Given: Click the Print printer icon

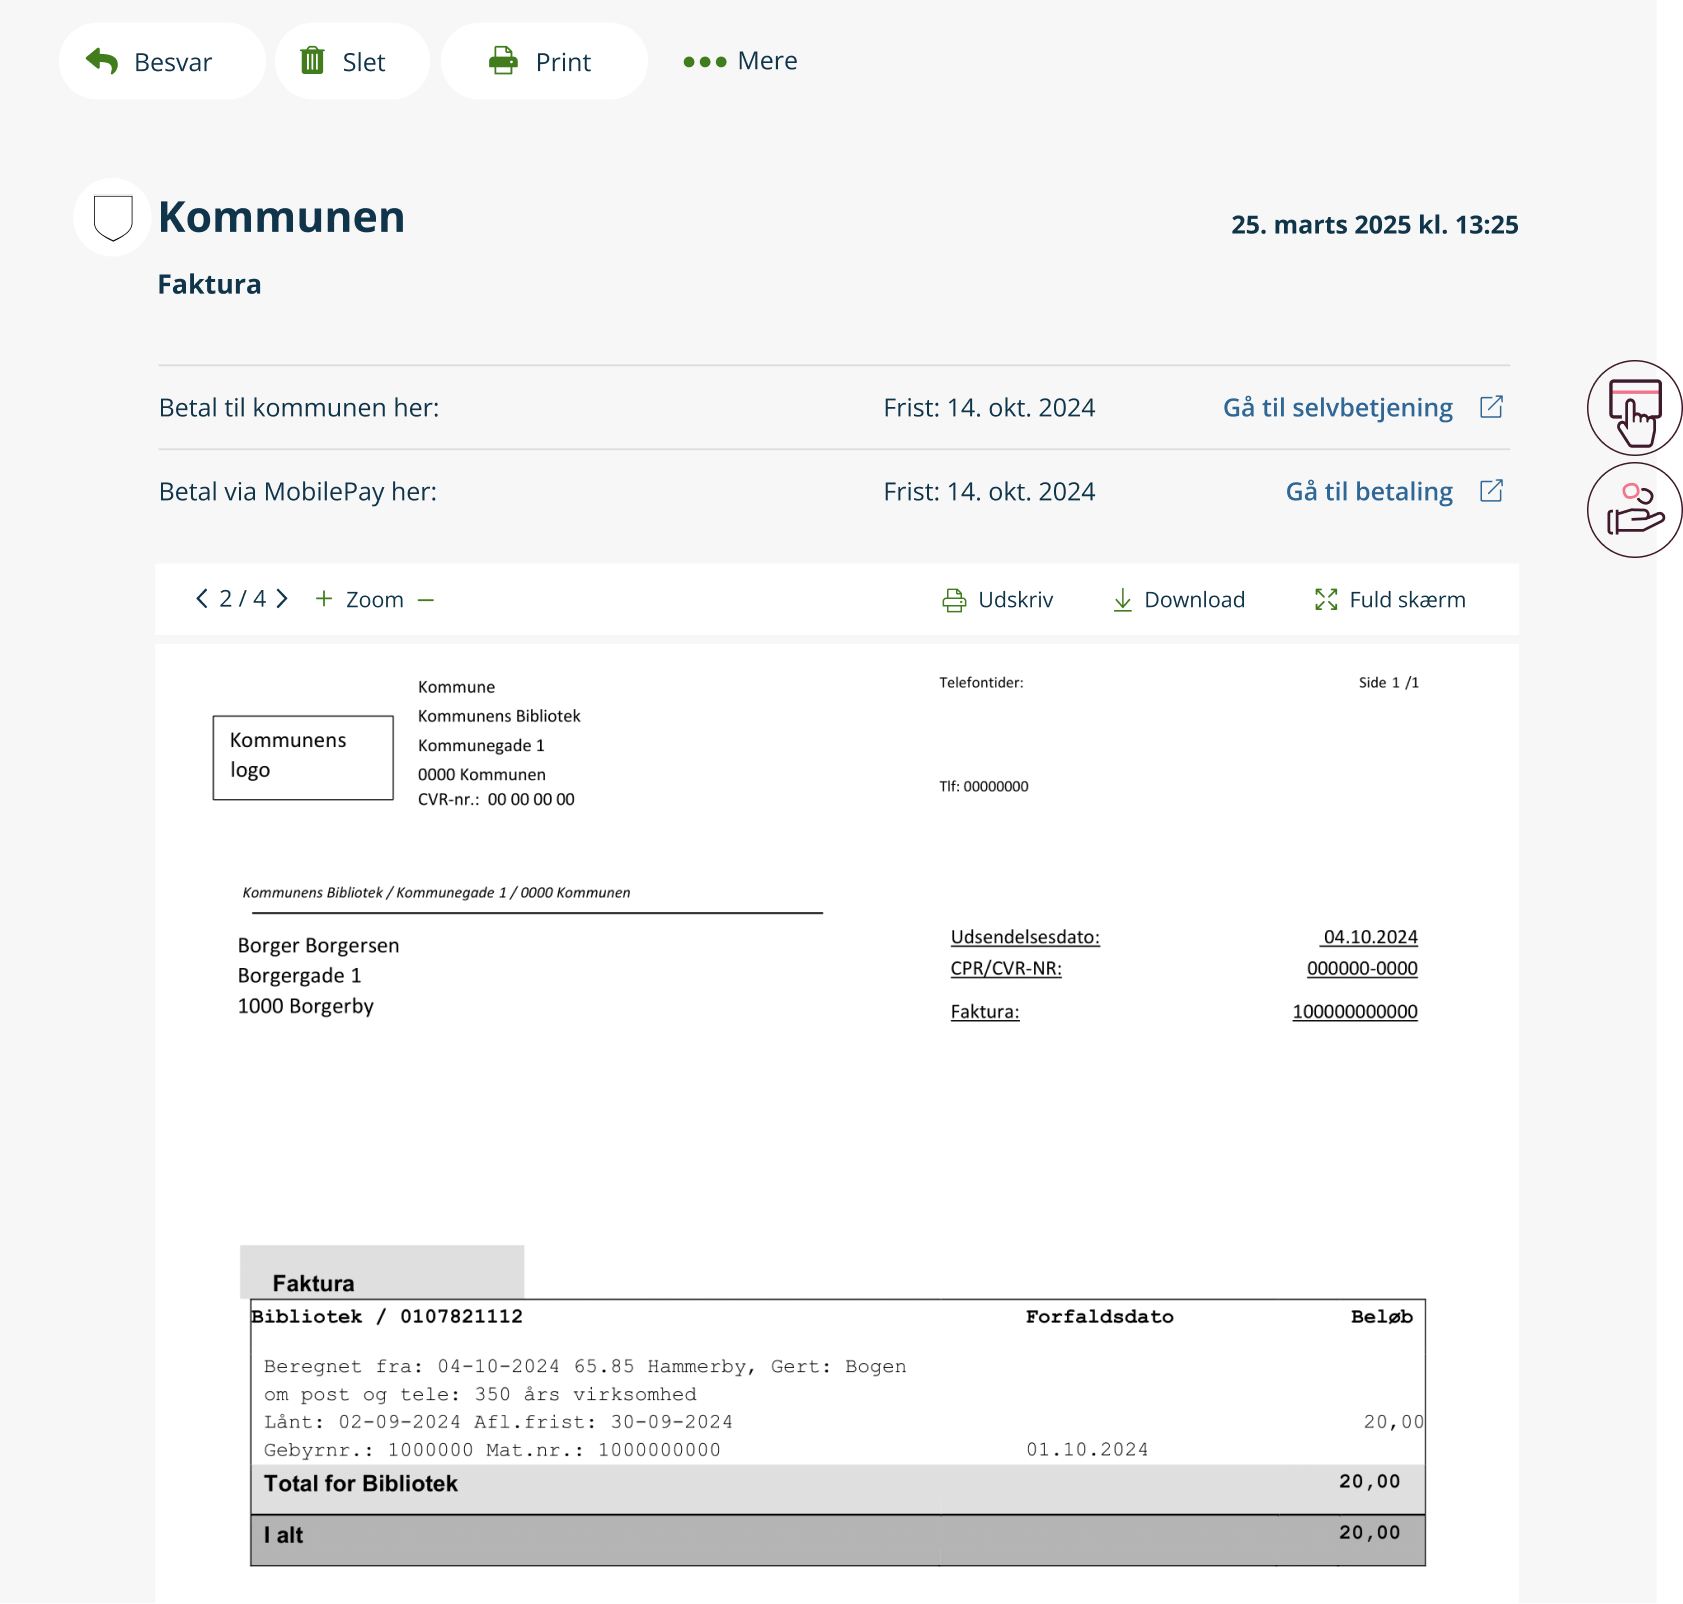Looking at the screenshot, I should (503, 61).
